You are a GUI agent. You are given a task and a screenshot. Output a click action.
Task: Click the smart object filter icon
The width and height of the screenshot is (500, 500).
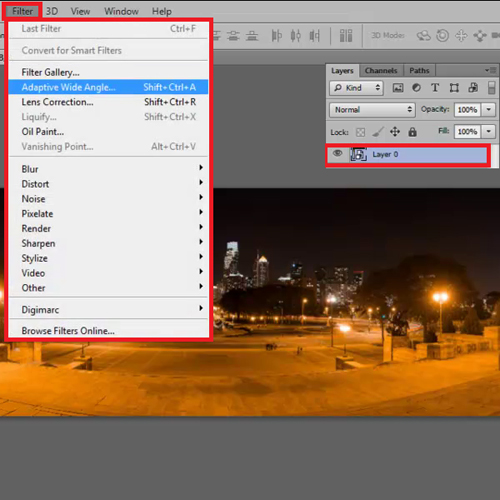click(x=473, y=88)
